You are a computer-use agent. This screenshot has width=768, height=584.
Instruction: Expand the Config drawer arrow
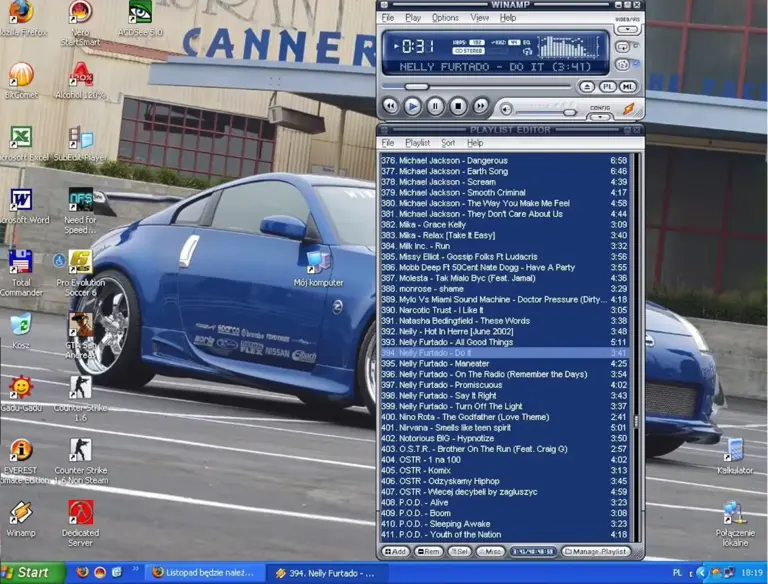[x=600, y=117]
